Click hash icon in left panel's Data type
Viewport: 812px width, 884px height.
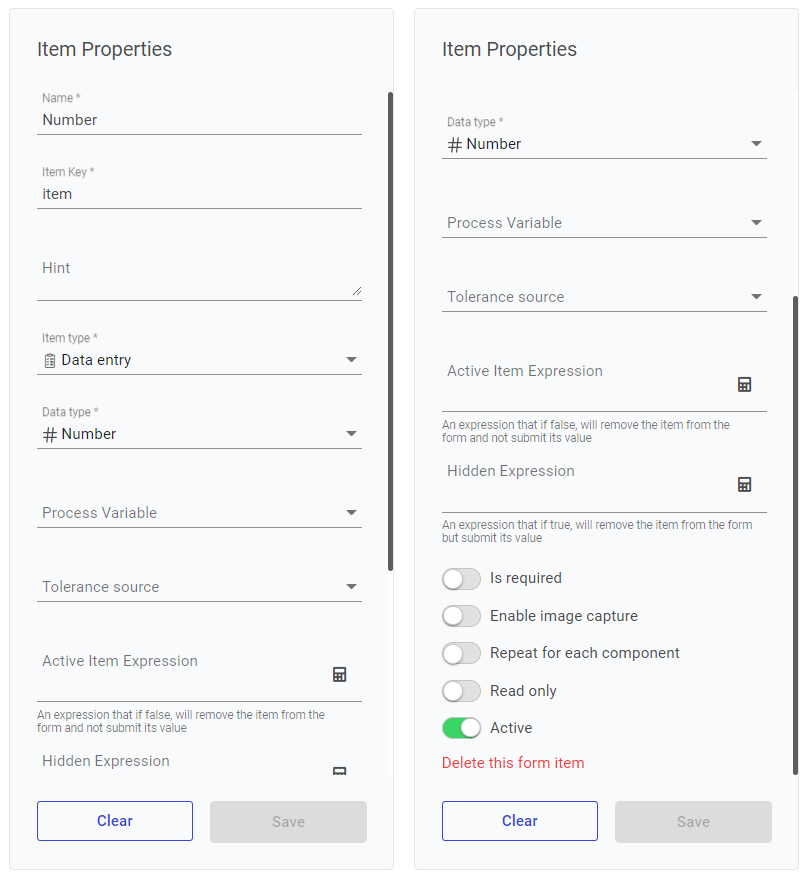coord(50,434)
